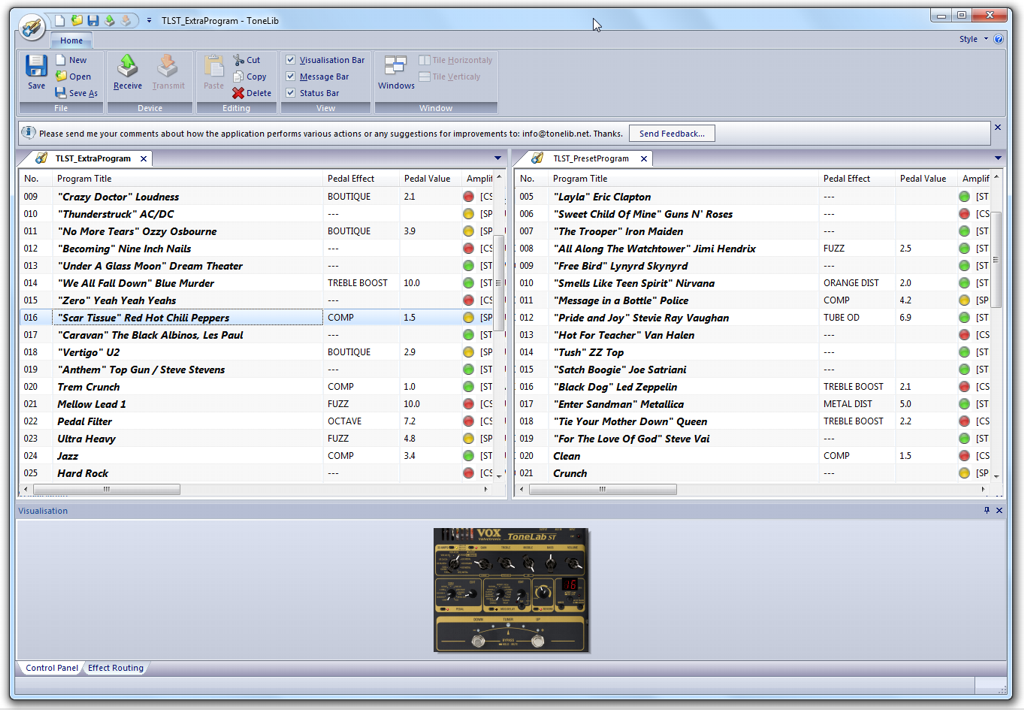The height and width of the screenshot is (710, 1024).
Task: Switch to the Control Panel tab
Action: [x=52, y=668]
